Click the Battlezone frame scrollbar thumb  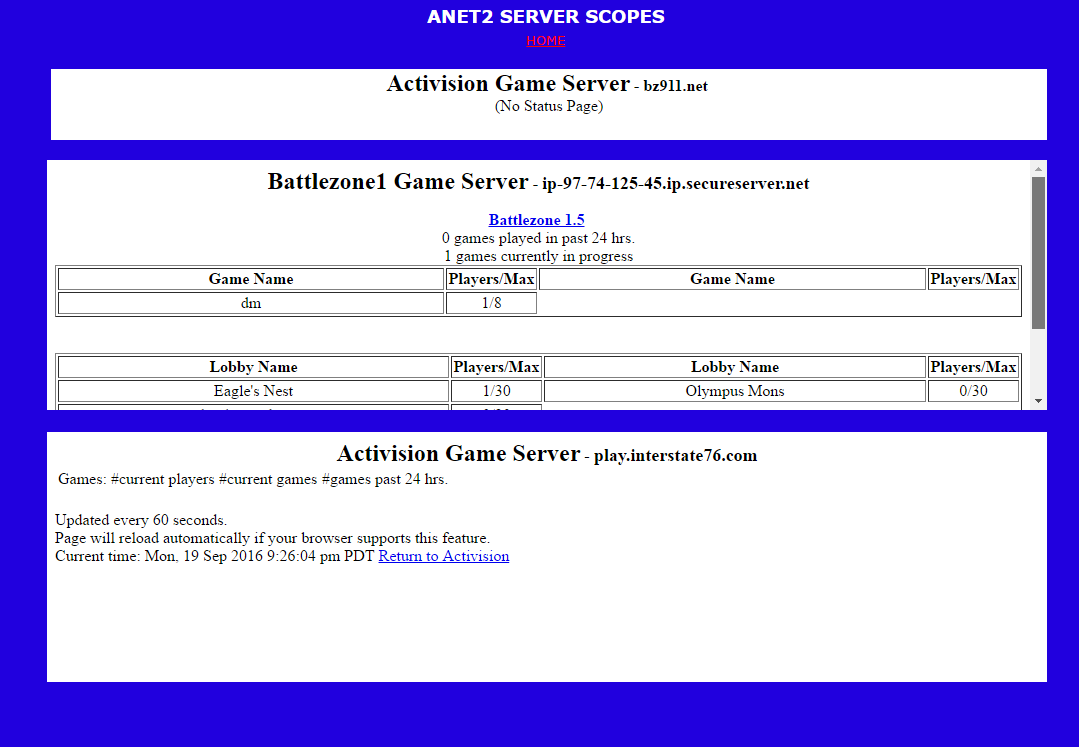[x=1038, y=252]
